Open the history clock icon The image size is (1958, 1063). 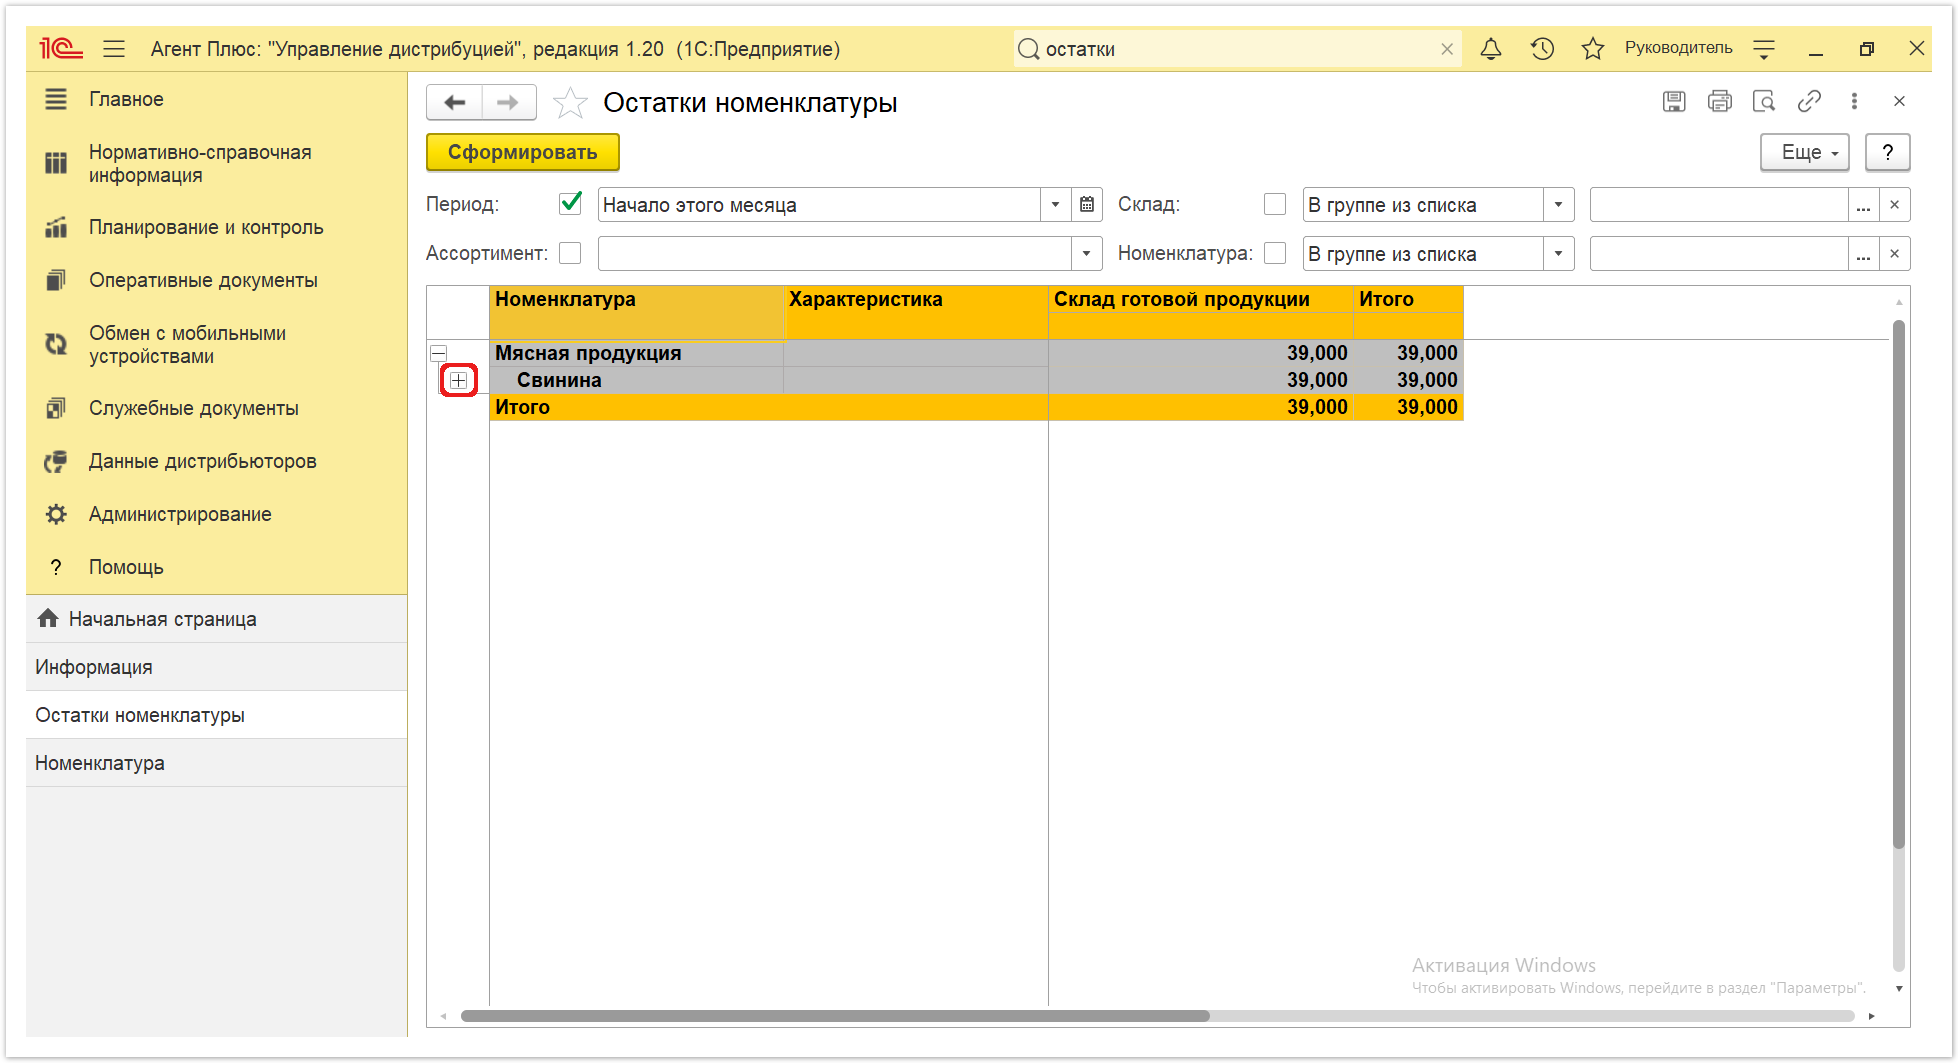pos(1542,48)
